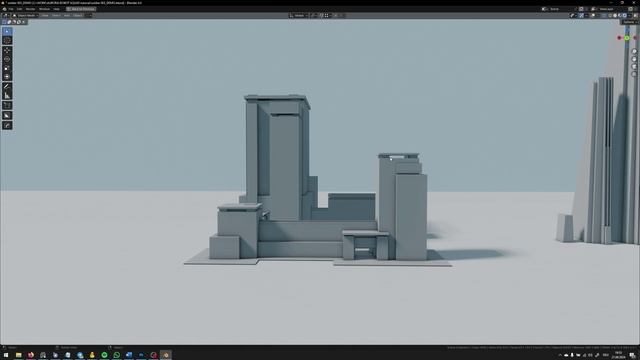Open File Explorer from taskbar
Image resolution: width=640 pixels, height=360 pixels.
[x=18, y=355]
